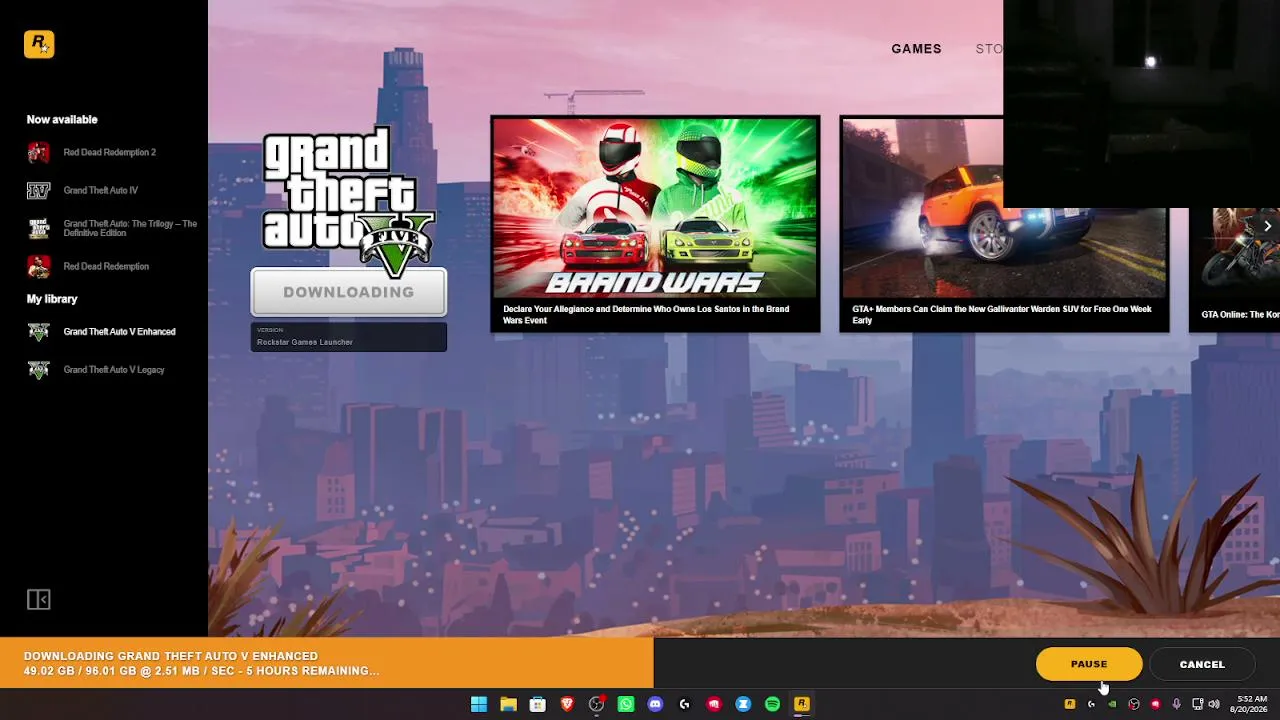Open the Brand Wars news image

click(655, 208)
